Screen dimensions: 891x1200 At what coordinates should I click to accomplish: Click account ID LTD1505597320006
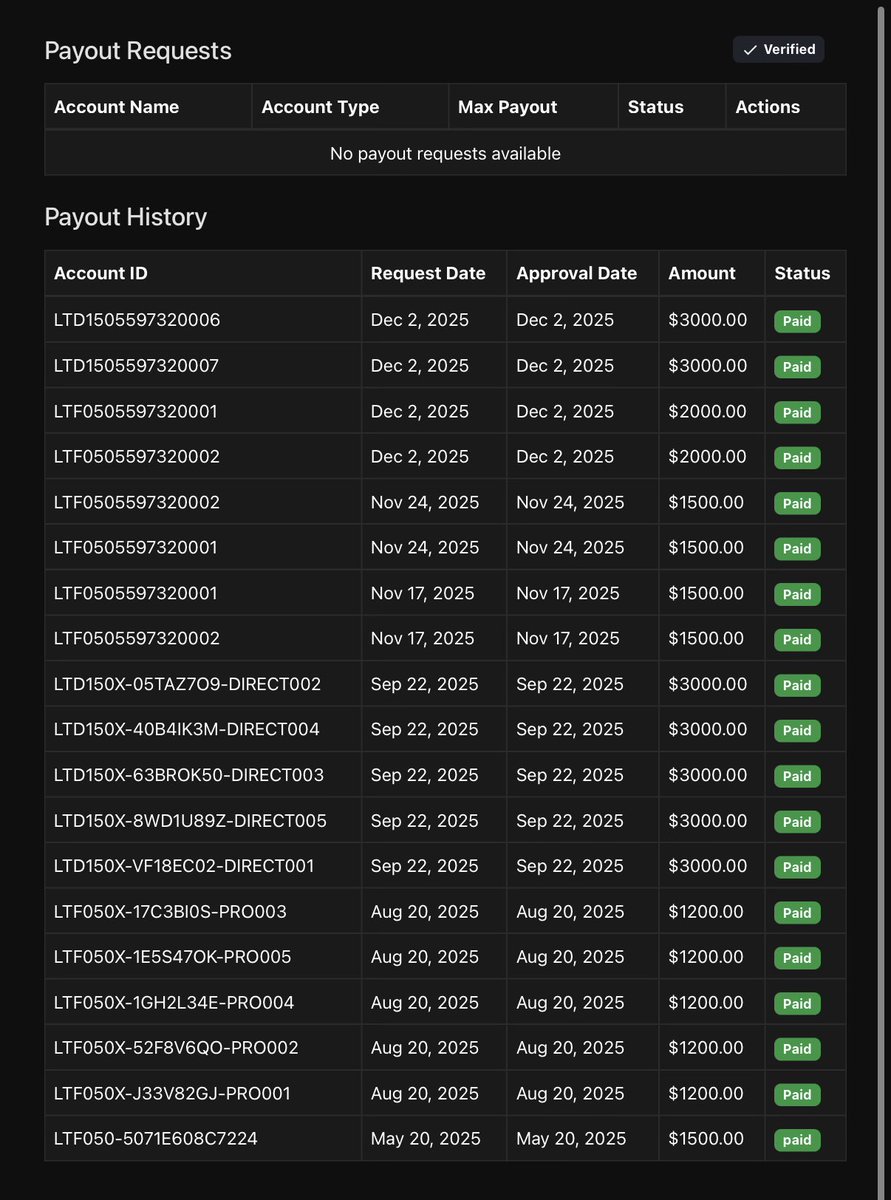tap(137, 320)
